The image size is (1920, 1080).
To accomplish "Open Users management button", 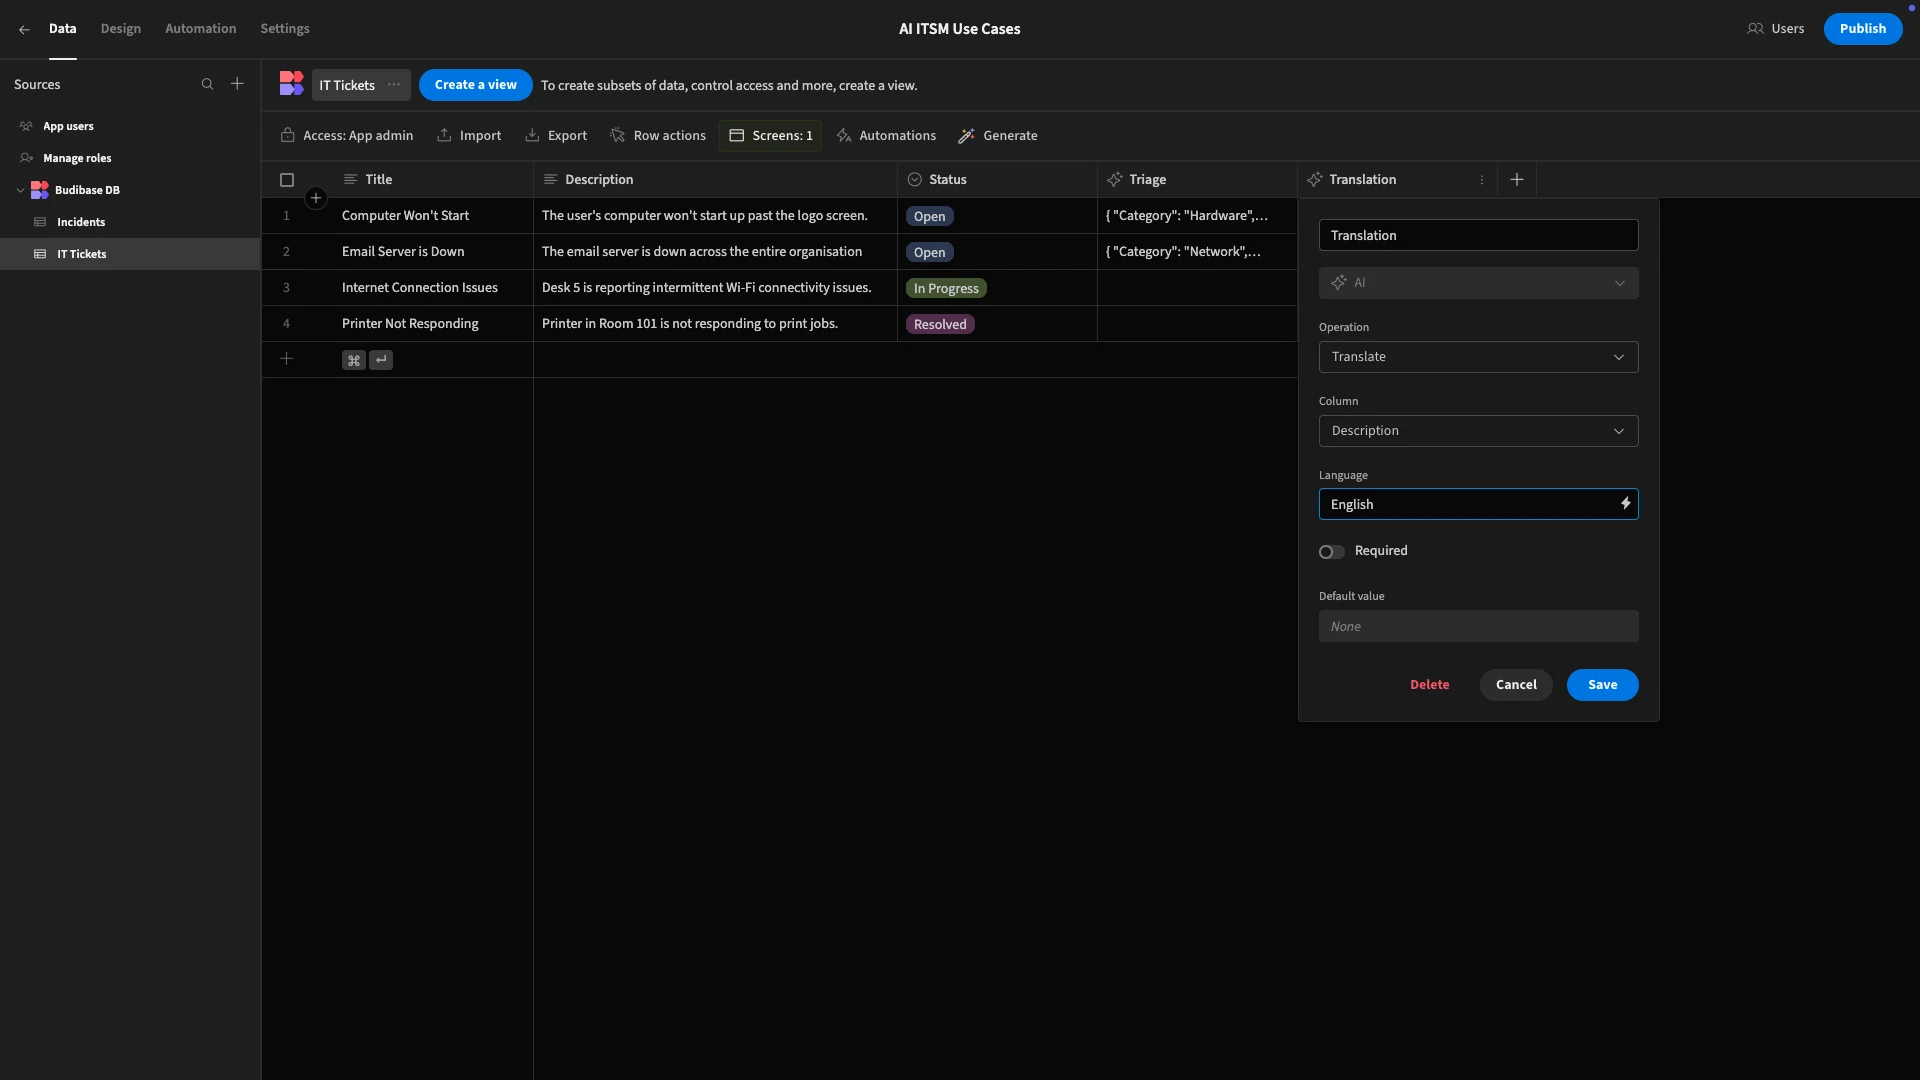I will tap(1776, 29).
